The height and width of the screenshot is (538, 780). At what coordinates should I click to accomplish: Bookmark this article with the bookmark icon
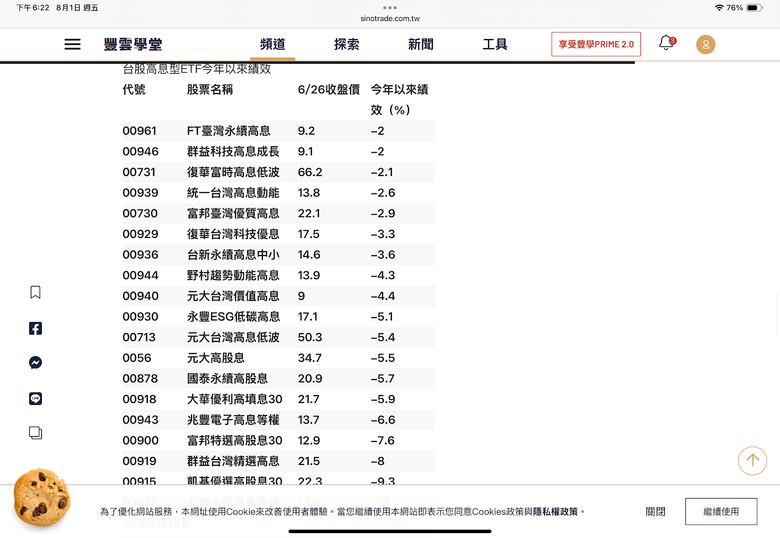coord(35,292)
